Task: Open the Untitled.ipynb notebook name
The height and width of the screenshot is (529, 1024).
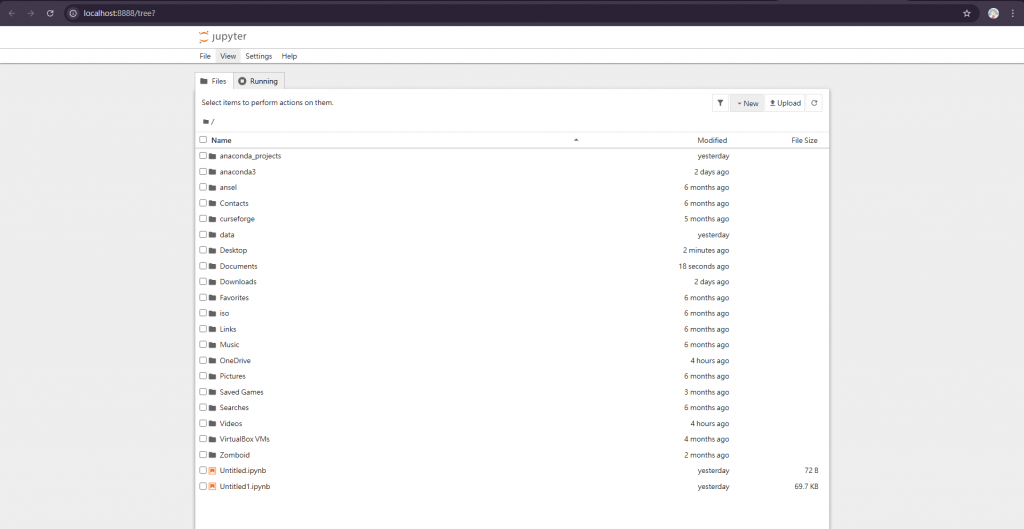Action: tap(243, 470)
